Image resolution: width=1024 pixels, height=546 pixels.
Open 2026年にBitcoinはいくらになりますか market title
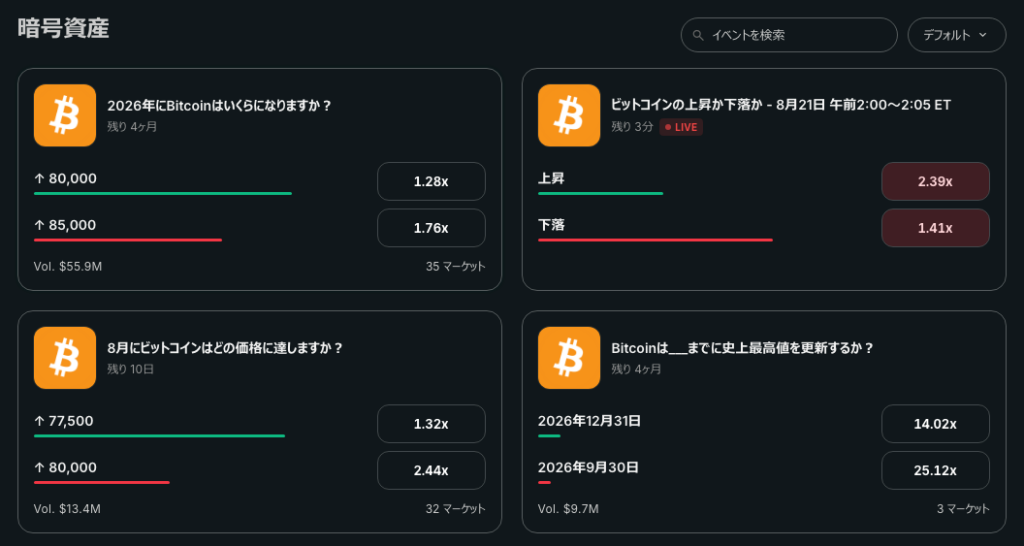coord(219,105)
